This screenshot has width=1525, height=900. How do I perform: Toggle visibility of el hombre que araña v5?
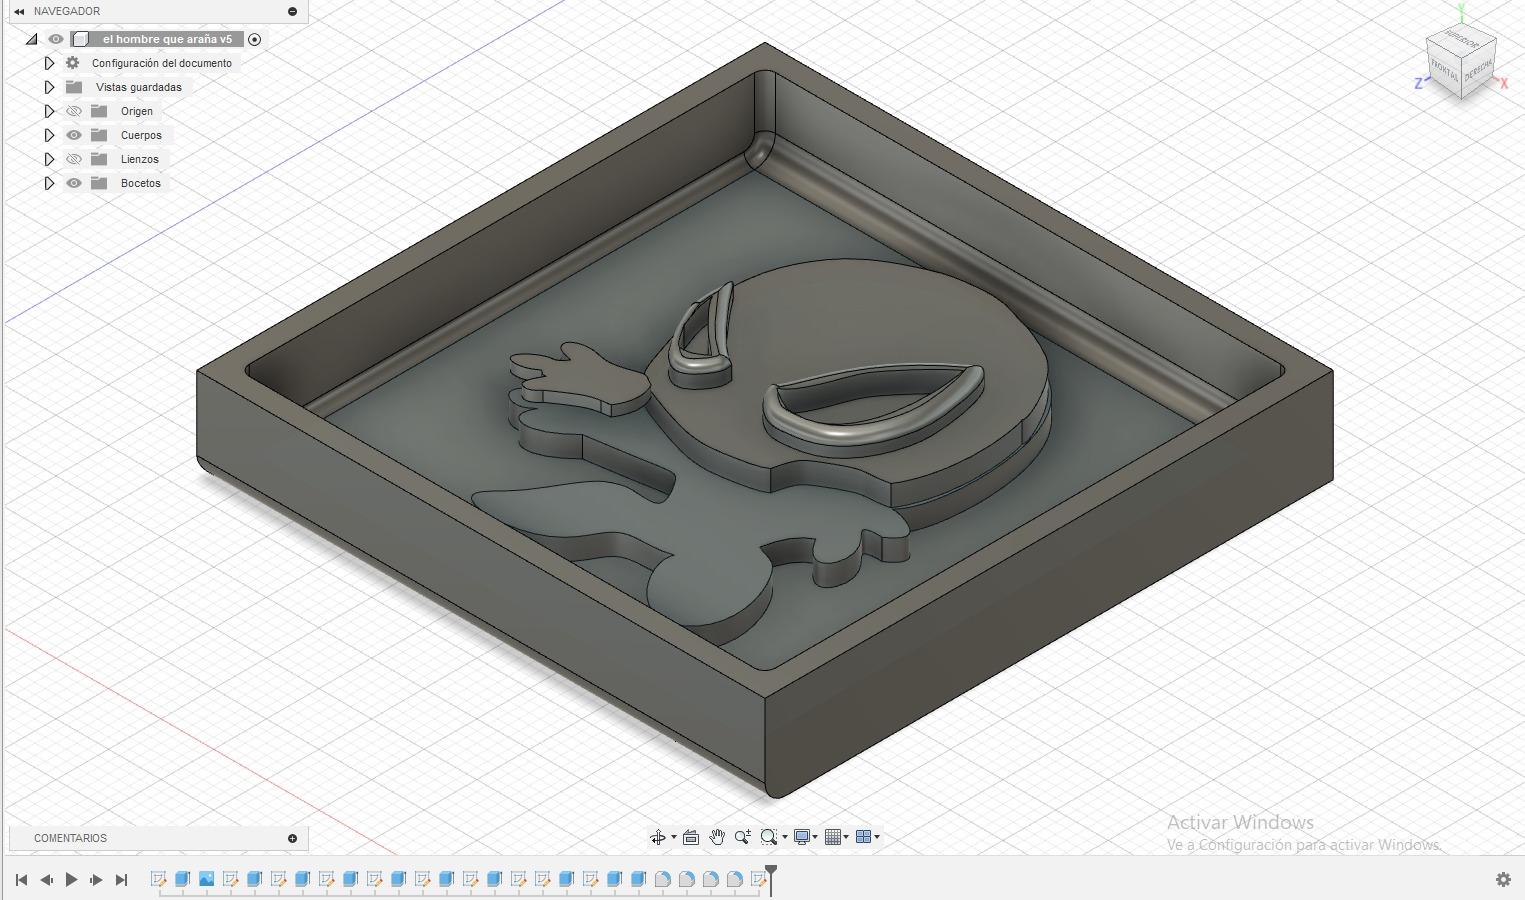tap(56, 39)
